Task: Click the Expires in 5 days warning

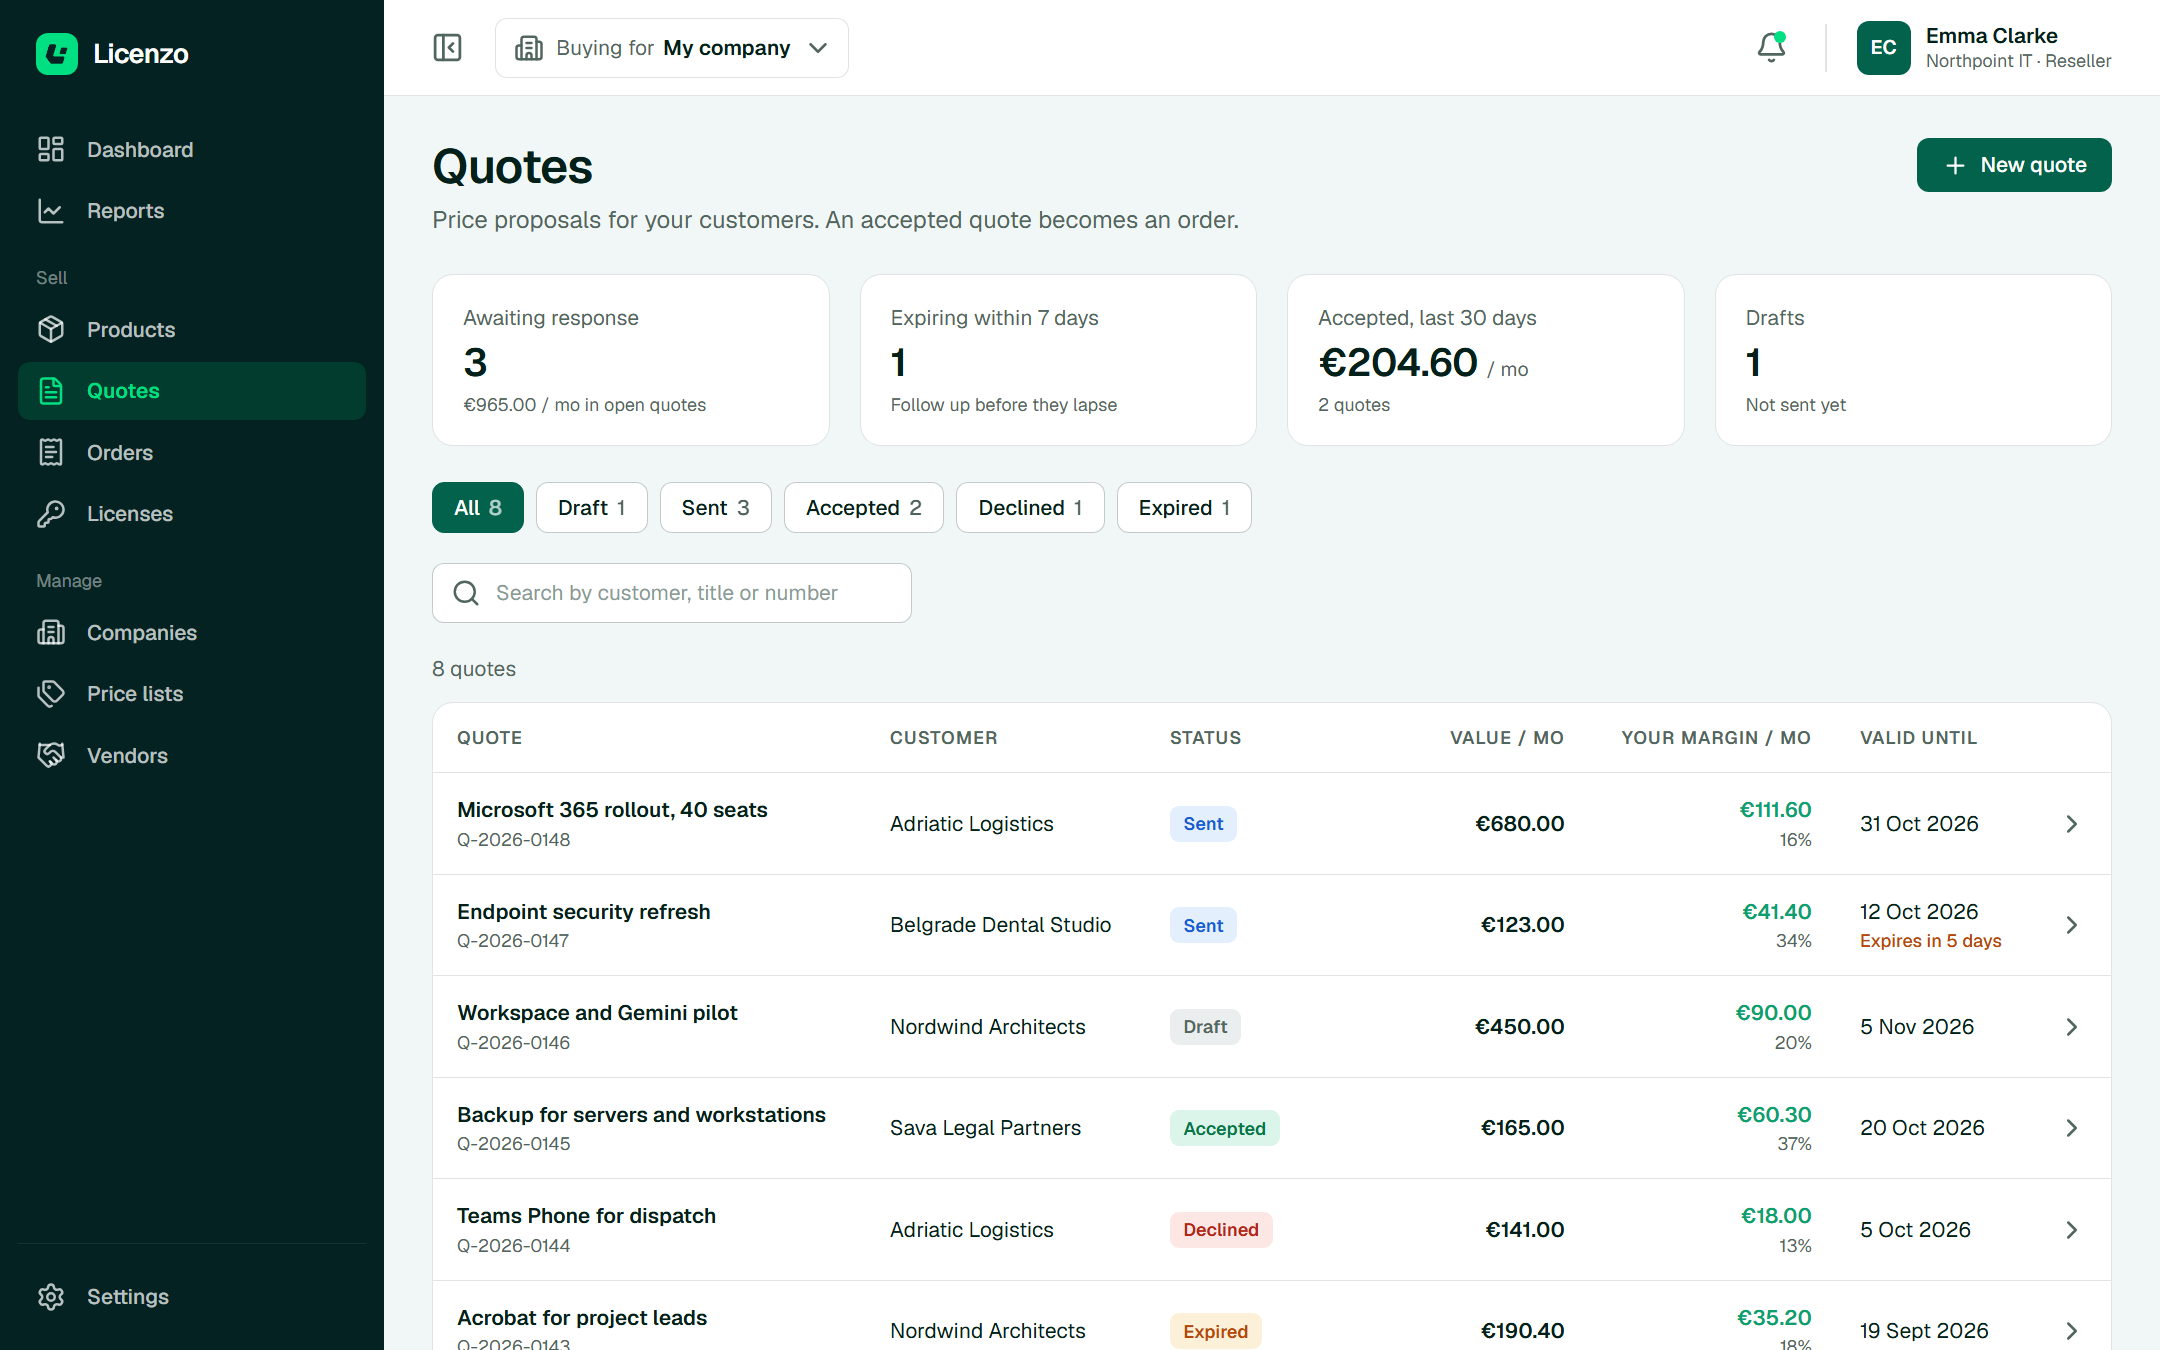Action: click(x=1931, y=941)
